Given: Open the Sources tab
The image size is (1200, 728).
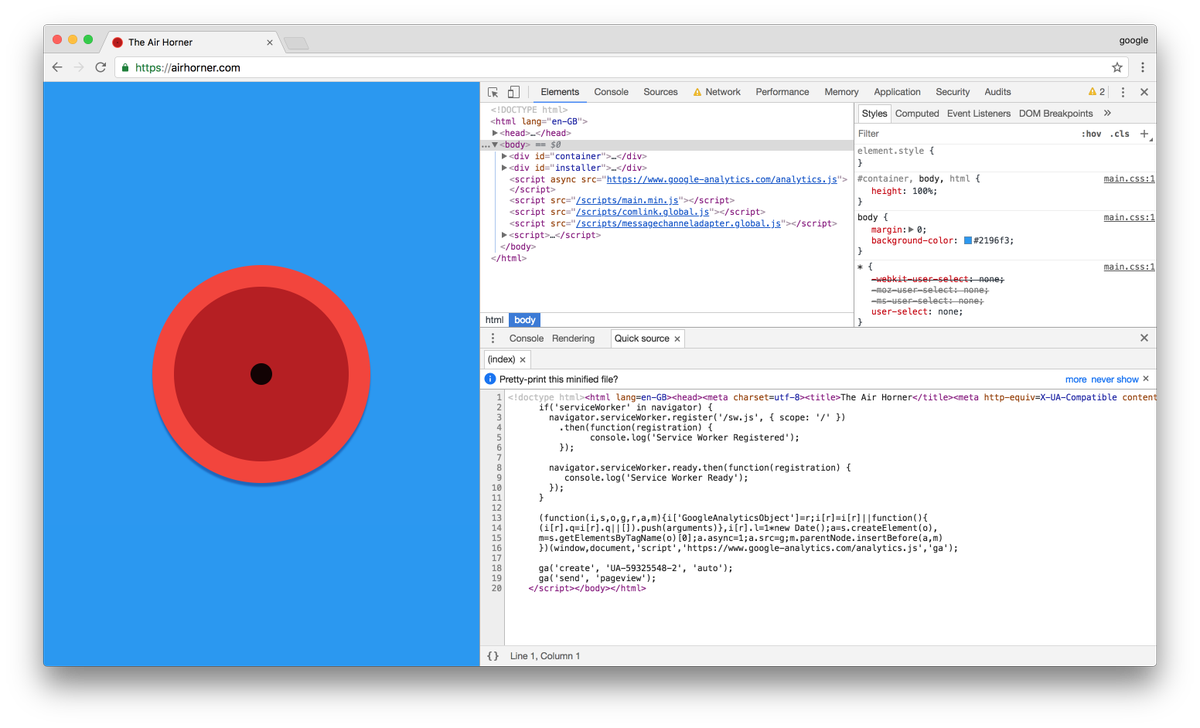Looking at the screenshot, I should click(660, 92).
